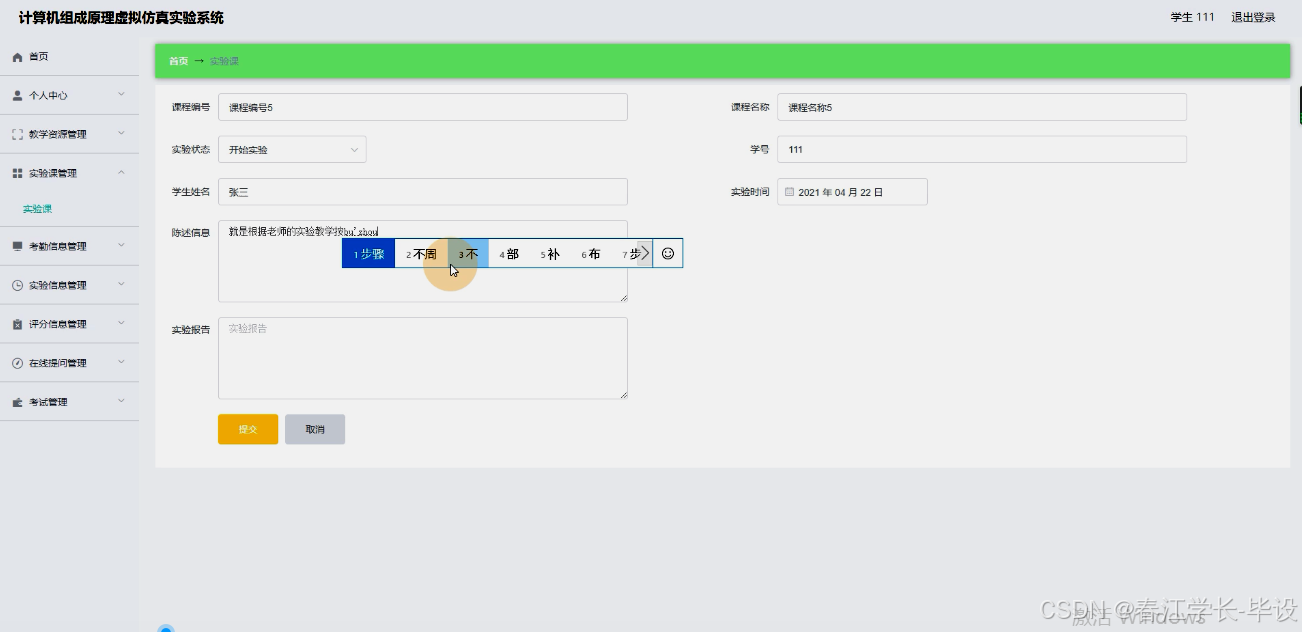Select IME candidate 不周 from the bar
This screenshot has height=632, width=1302.
tap(421, 253)
